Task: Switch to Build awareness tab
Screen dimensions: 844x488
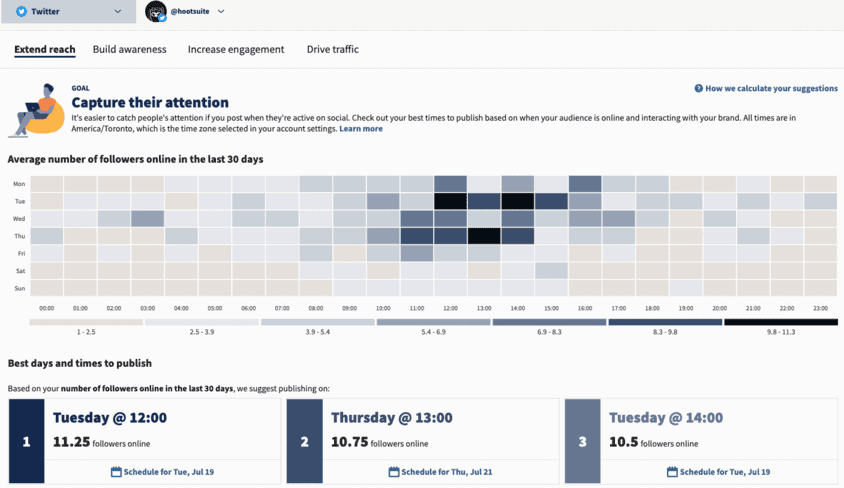Action: (130, 49)
